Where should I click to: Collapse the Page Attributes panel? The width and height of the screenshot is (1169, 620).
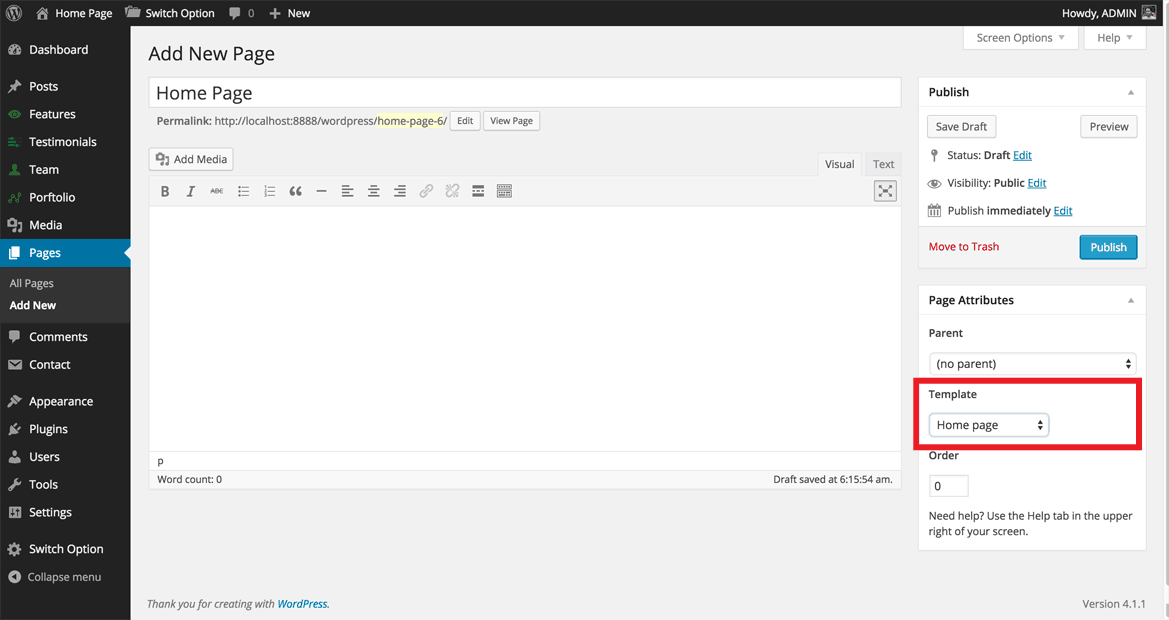click(1131, 299)
